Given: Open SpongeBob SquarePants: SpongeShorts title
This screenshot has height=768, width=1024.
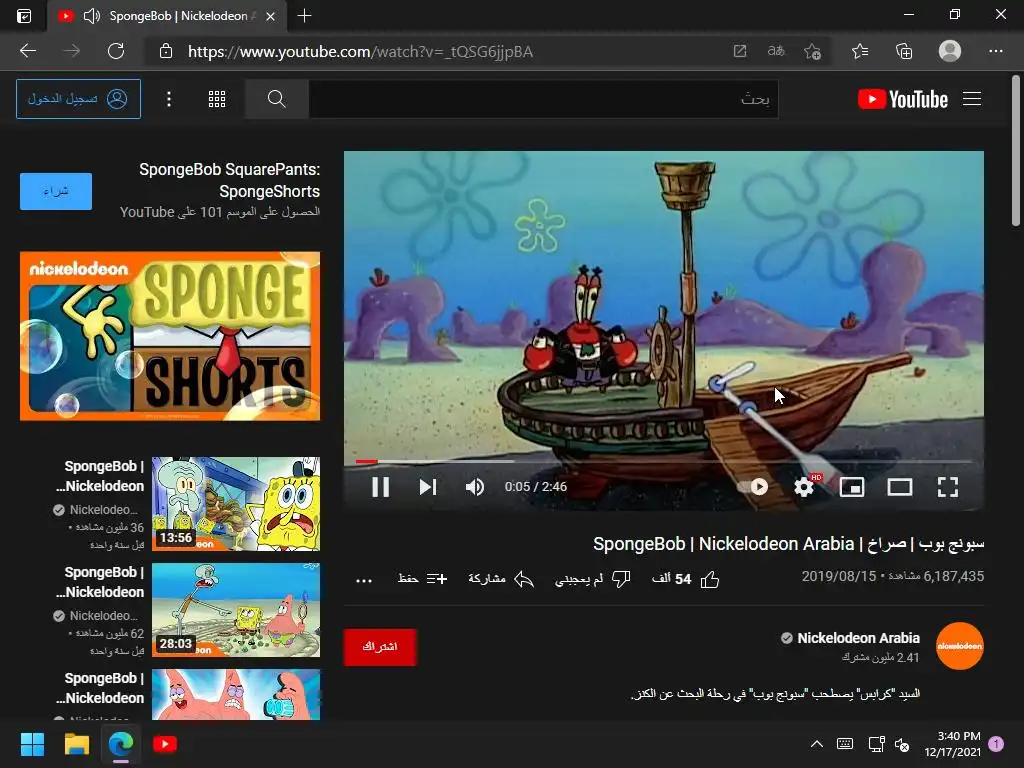Looking at the screenshot, I should click(229, 180).
